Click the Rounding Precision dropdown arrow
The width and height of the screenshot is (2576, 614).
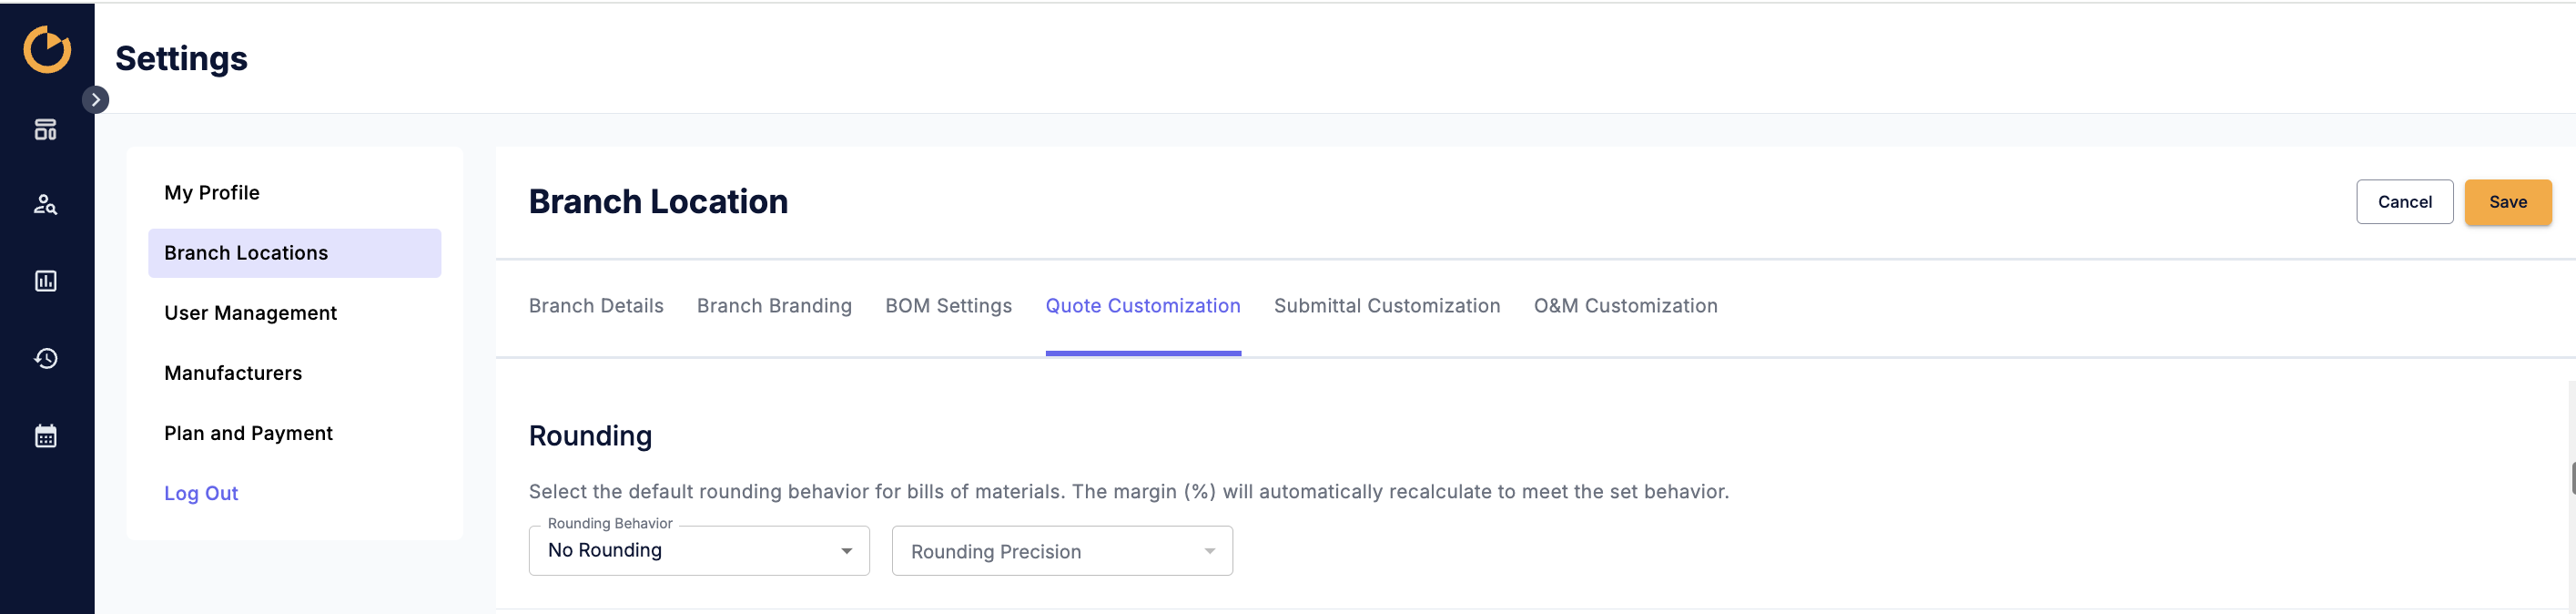(1210, 552)
